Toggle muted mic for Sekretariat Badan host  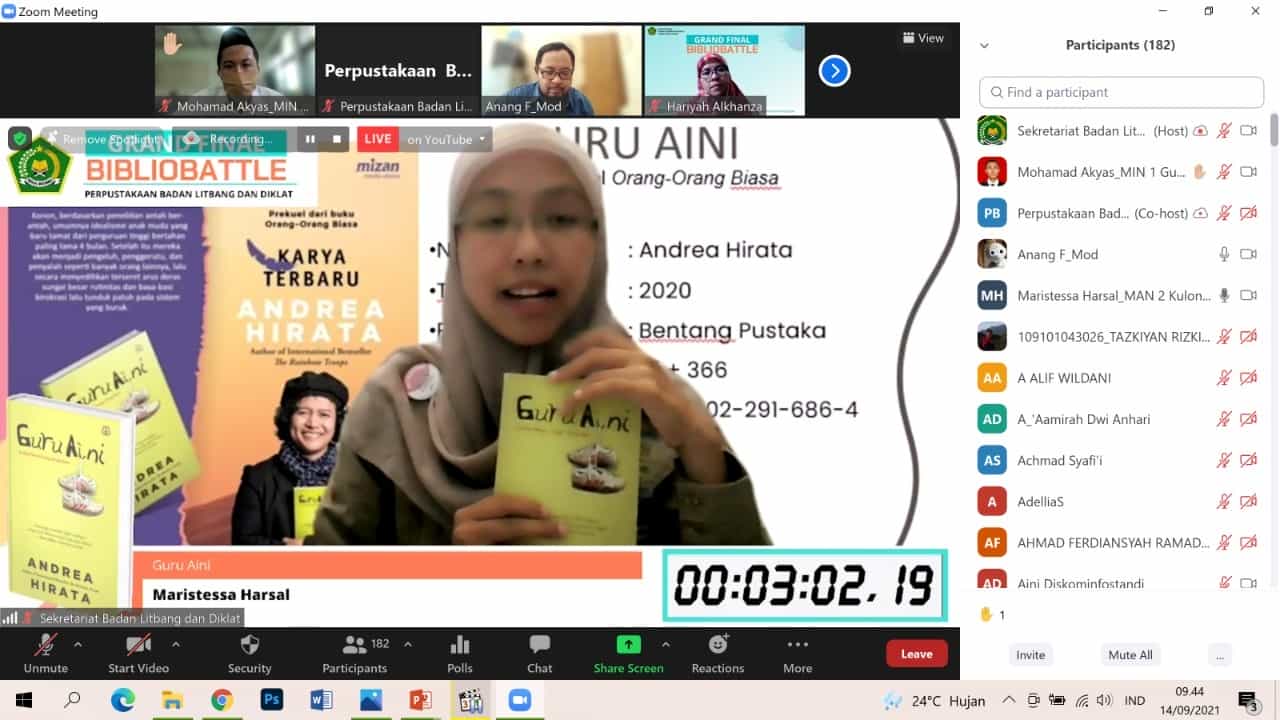click(x=1224, y=131)
